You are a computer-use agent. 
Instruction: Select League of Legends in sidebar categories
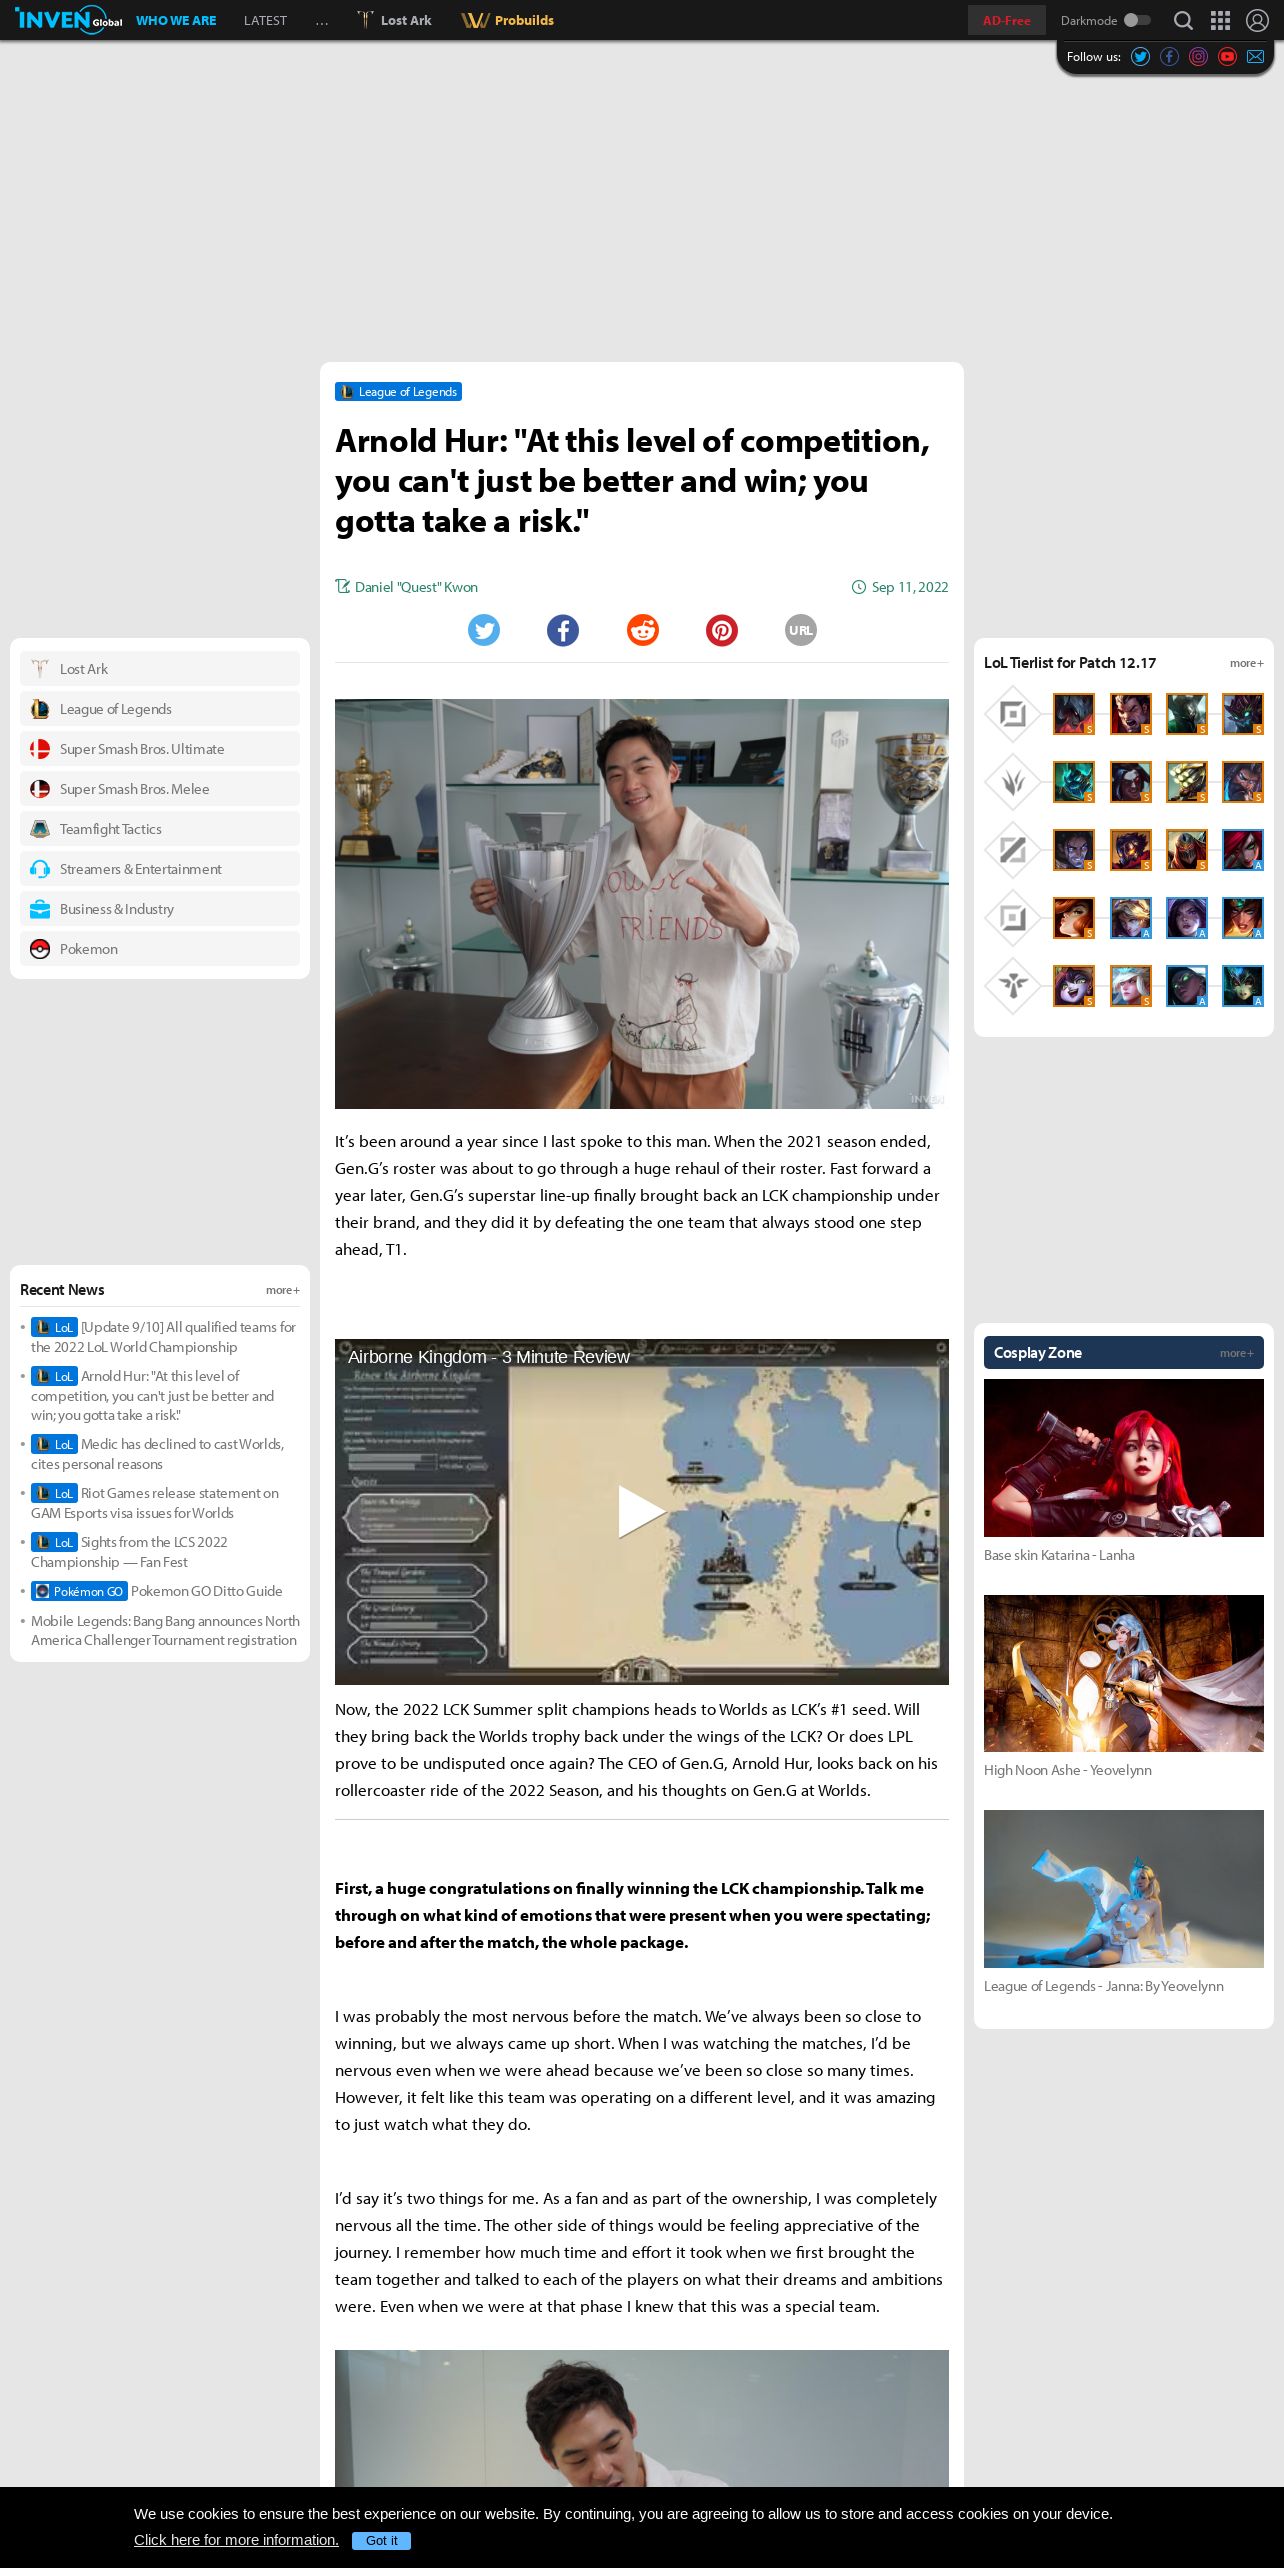pyautogui.click(x=160, y=709)
